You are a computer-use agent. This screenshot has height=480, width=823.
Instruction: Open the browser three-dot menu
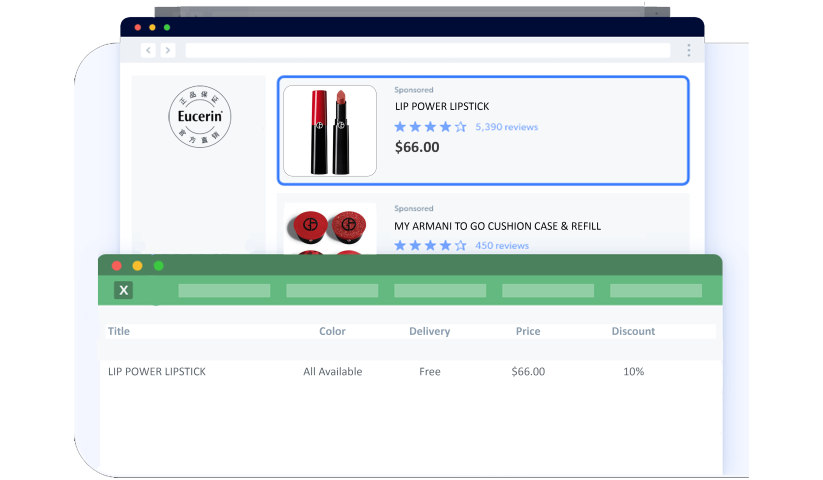(688, 50)
